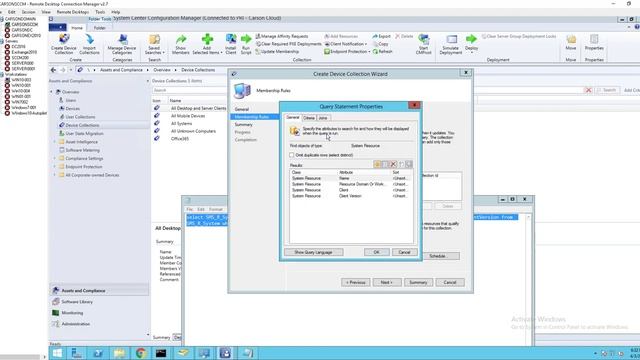Switch to the Criteria tab
Viewport: 640px width, 360px height.
pyautogui.click(x=309, y=118)
